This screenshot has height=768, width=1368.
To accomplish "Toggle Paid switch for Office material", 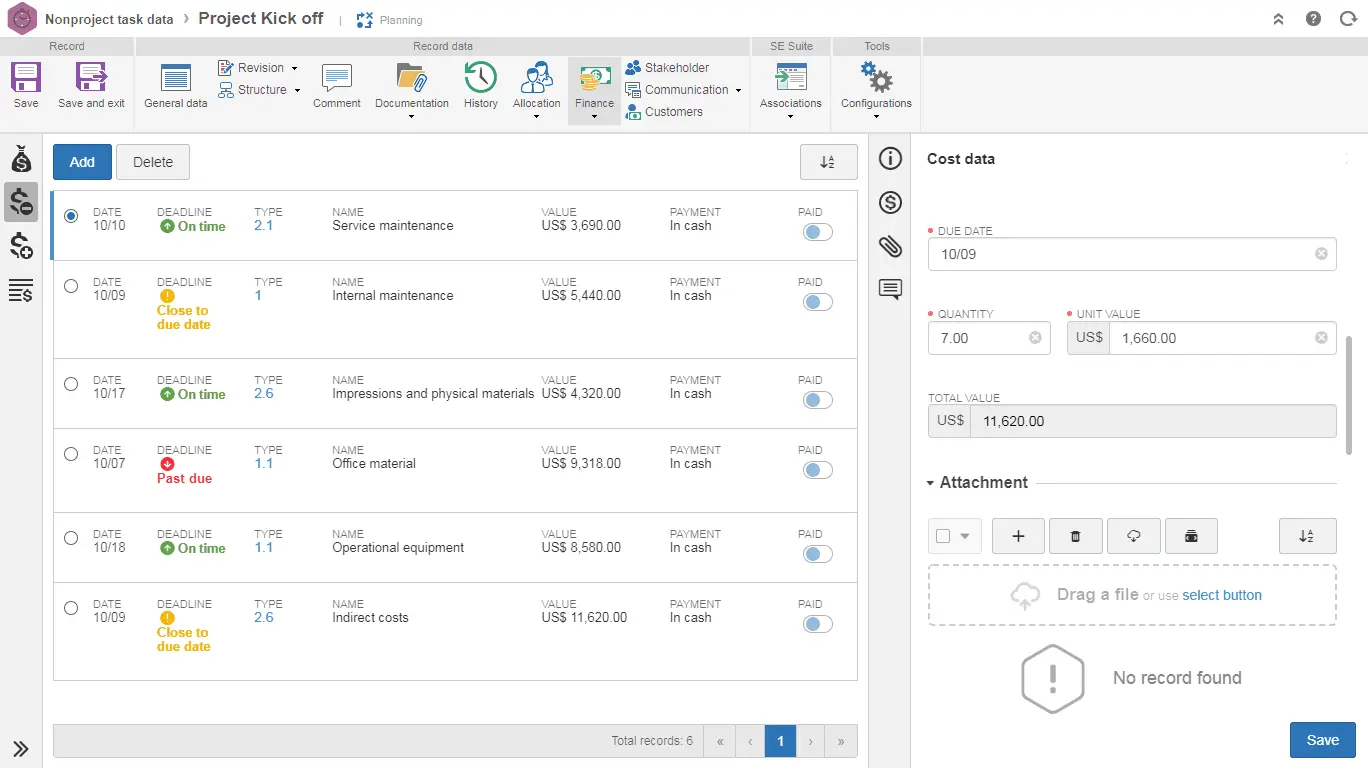I will click(817, 469).
